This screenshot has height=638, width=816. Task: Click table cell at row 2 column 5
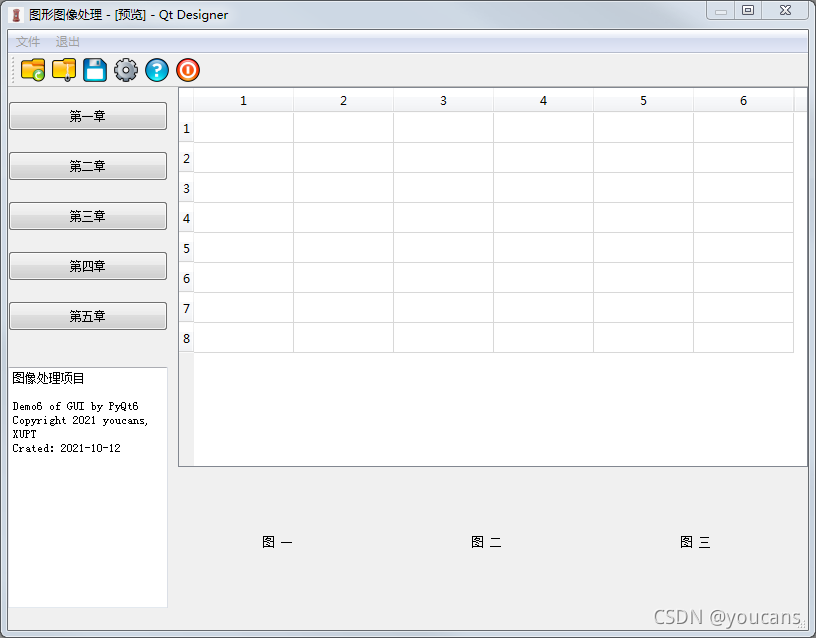643,158
